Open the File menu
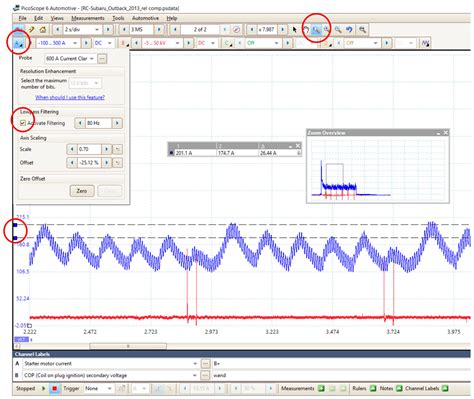Screen dimensions: 474x399 click(23, 18)
